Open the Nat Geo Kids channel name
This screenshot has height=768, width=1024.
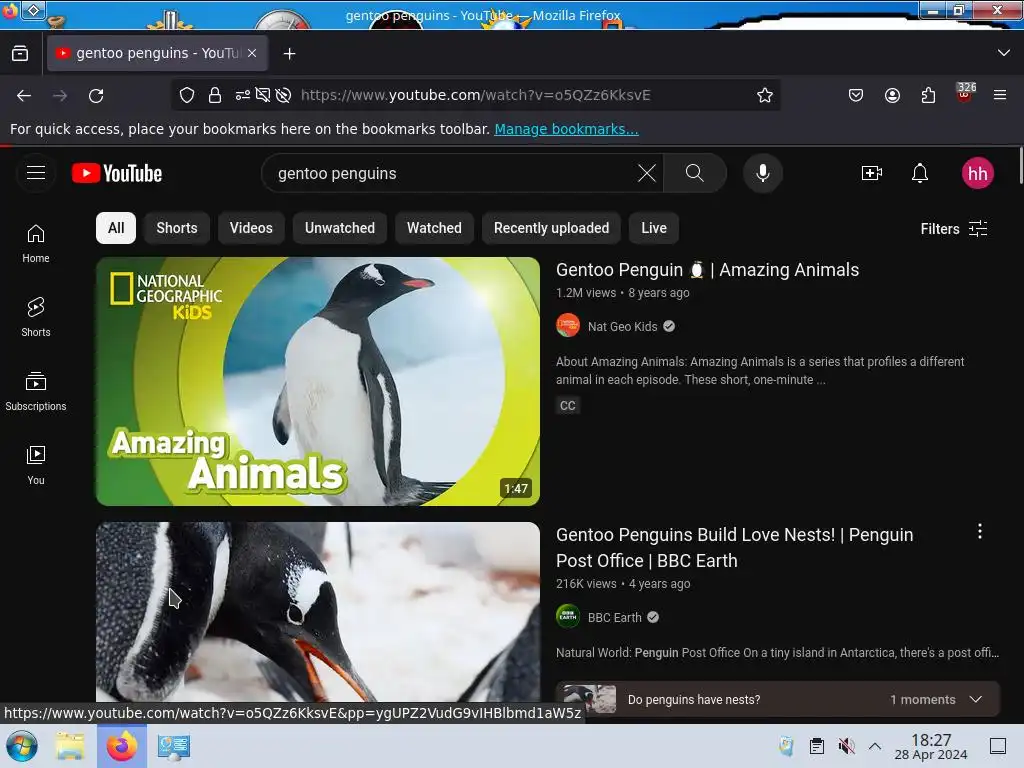pyautogui.click(x=622, y=327)
